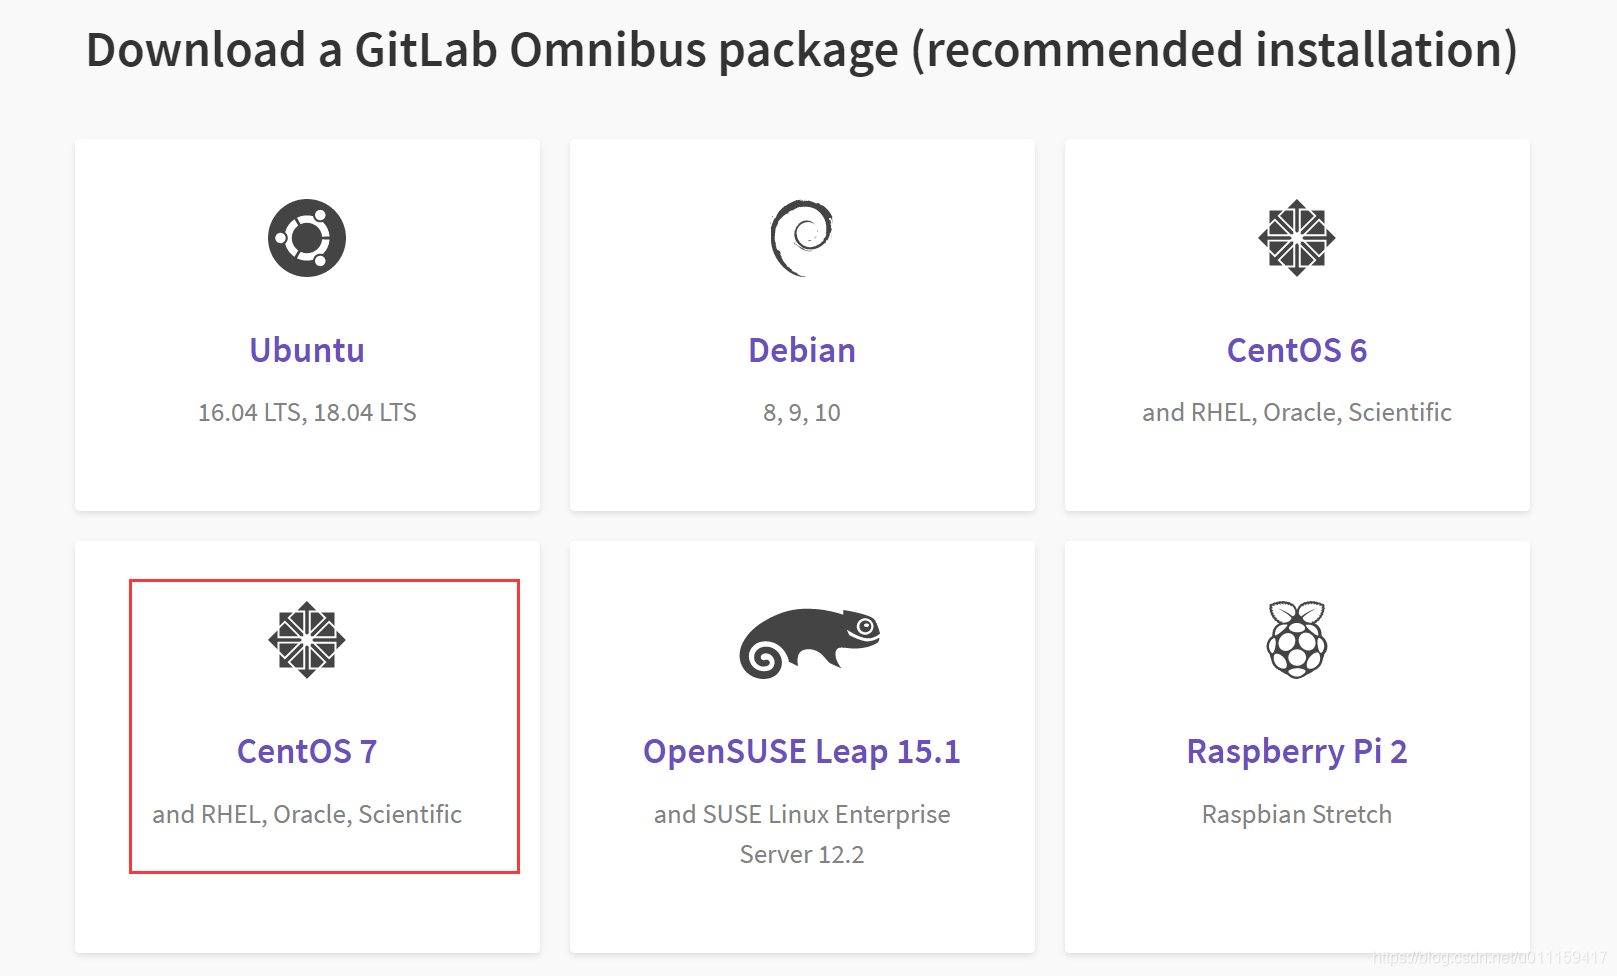Image resolution: width=1617 pixels, height=976 pixels.
Task: Open the Debian download page link
Action: pyautogui.click(x=801, y=350)
